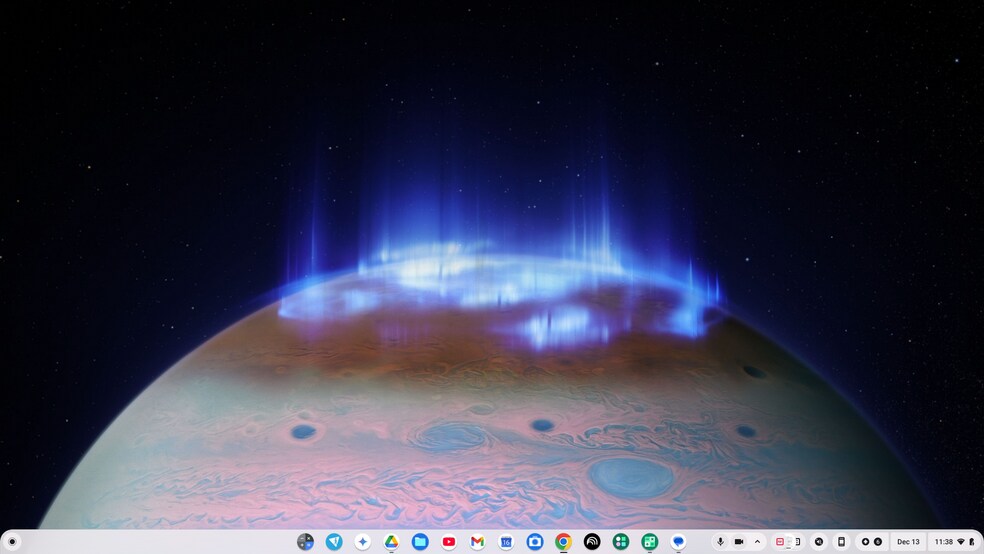Open Quick Settings via 11:38 clock
The image size is (984, 554).
[x=944, y=541]
